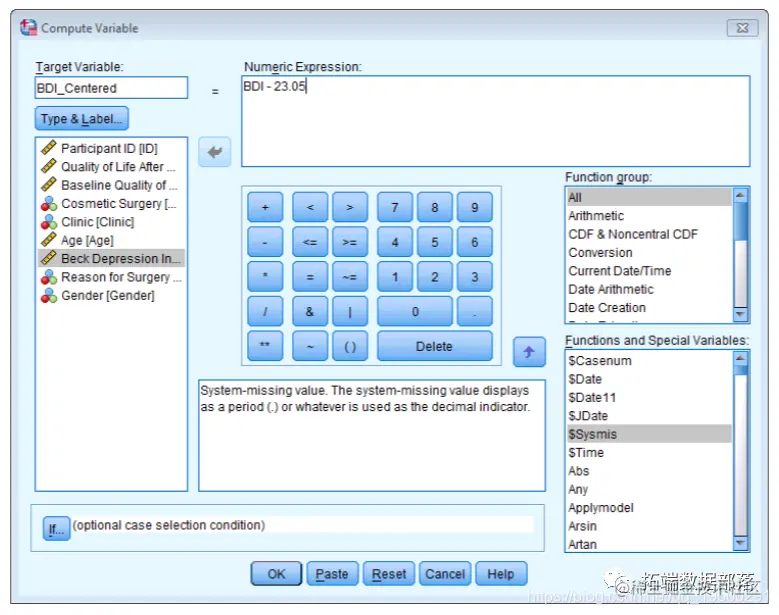779x615 pixels.
Task: Select $Casenum in functions list
Action: tap(649, 361)
